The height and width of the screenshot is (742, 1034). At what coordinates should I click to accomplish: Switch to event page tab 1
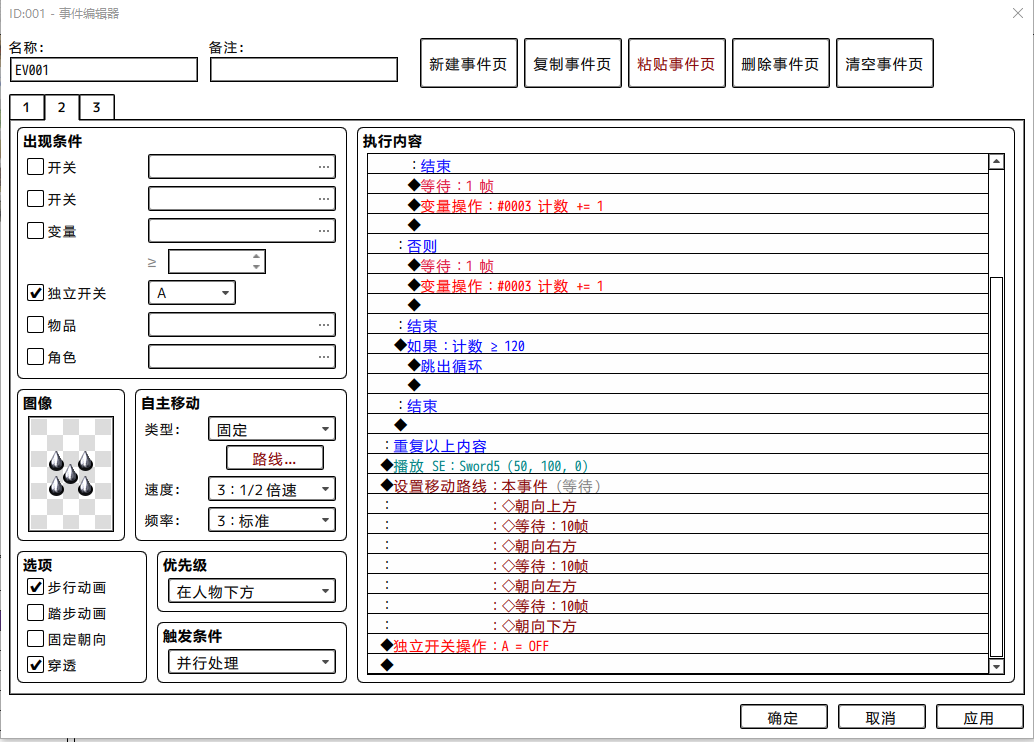[26, 108]
